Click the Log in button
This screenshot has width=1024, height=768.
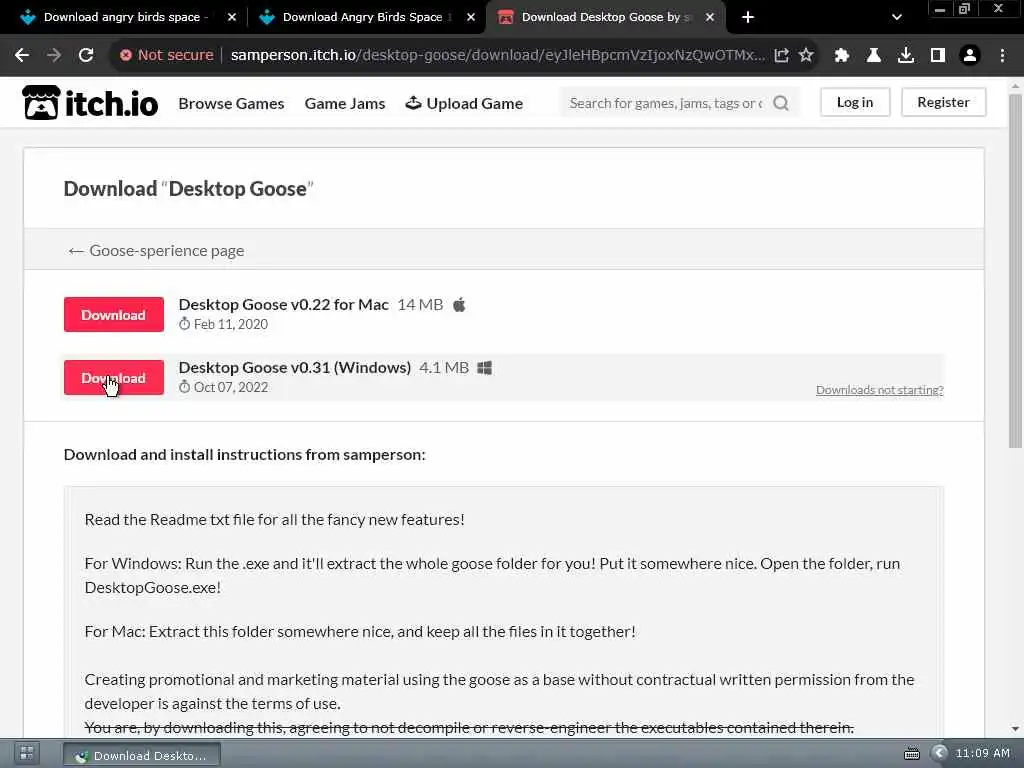[855, 103]
